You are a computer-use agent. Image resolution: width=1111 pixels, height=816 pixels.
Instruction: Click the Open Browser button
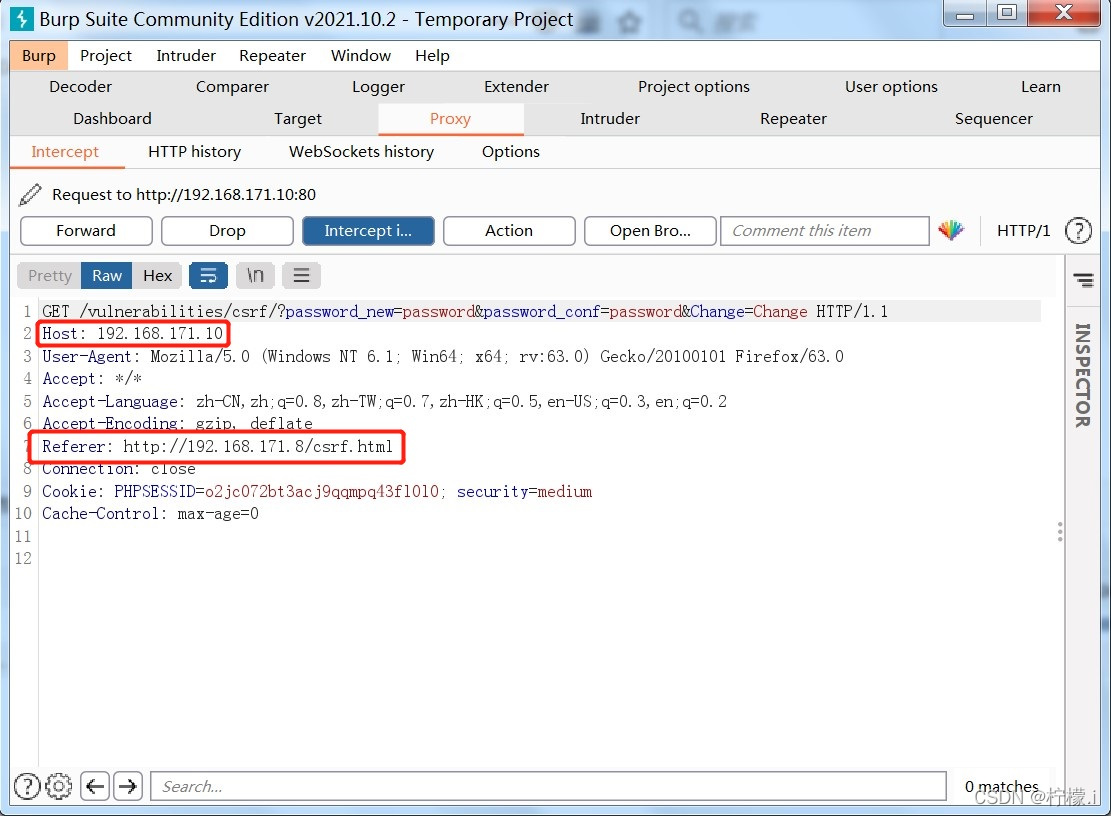click(650, 231)
